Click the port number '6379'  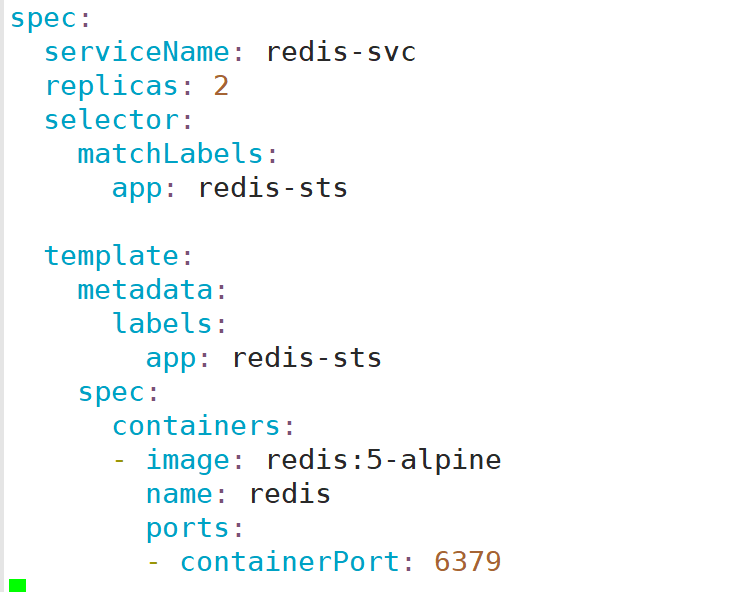click(x=468, y=562)
